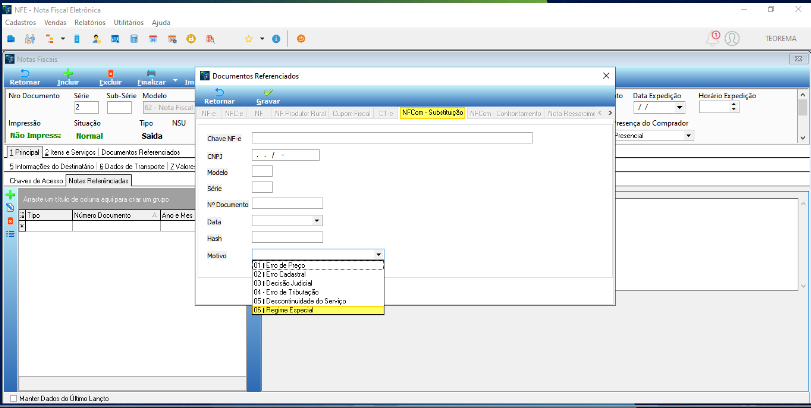Click the Excluir toolbar icon

pyautogui.click(x=110, y=73)
